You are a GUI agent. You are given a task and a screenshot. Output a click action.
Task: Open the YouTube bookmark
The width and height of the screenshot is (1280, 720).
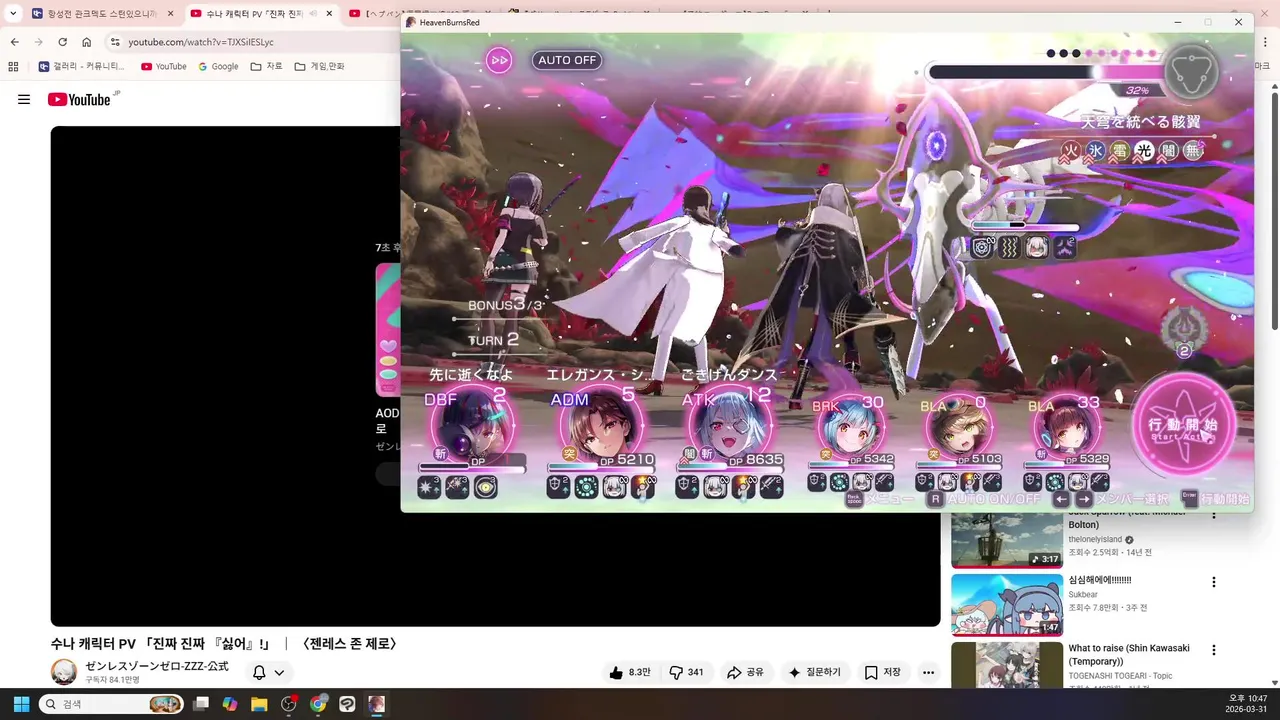pyautogui.click(x=164, y=66)
